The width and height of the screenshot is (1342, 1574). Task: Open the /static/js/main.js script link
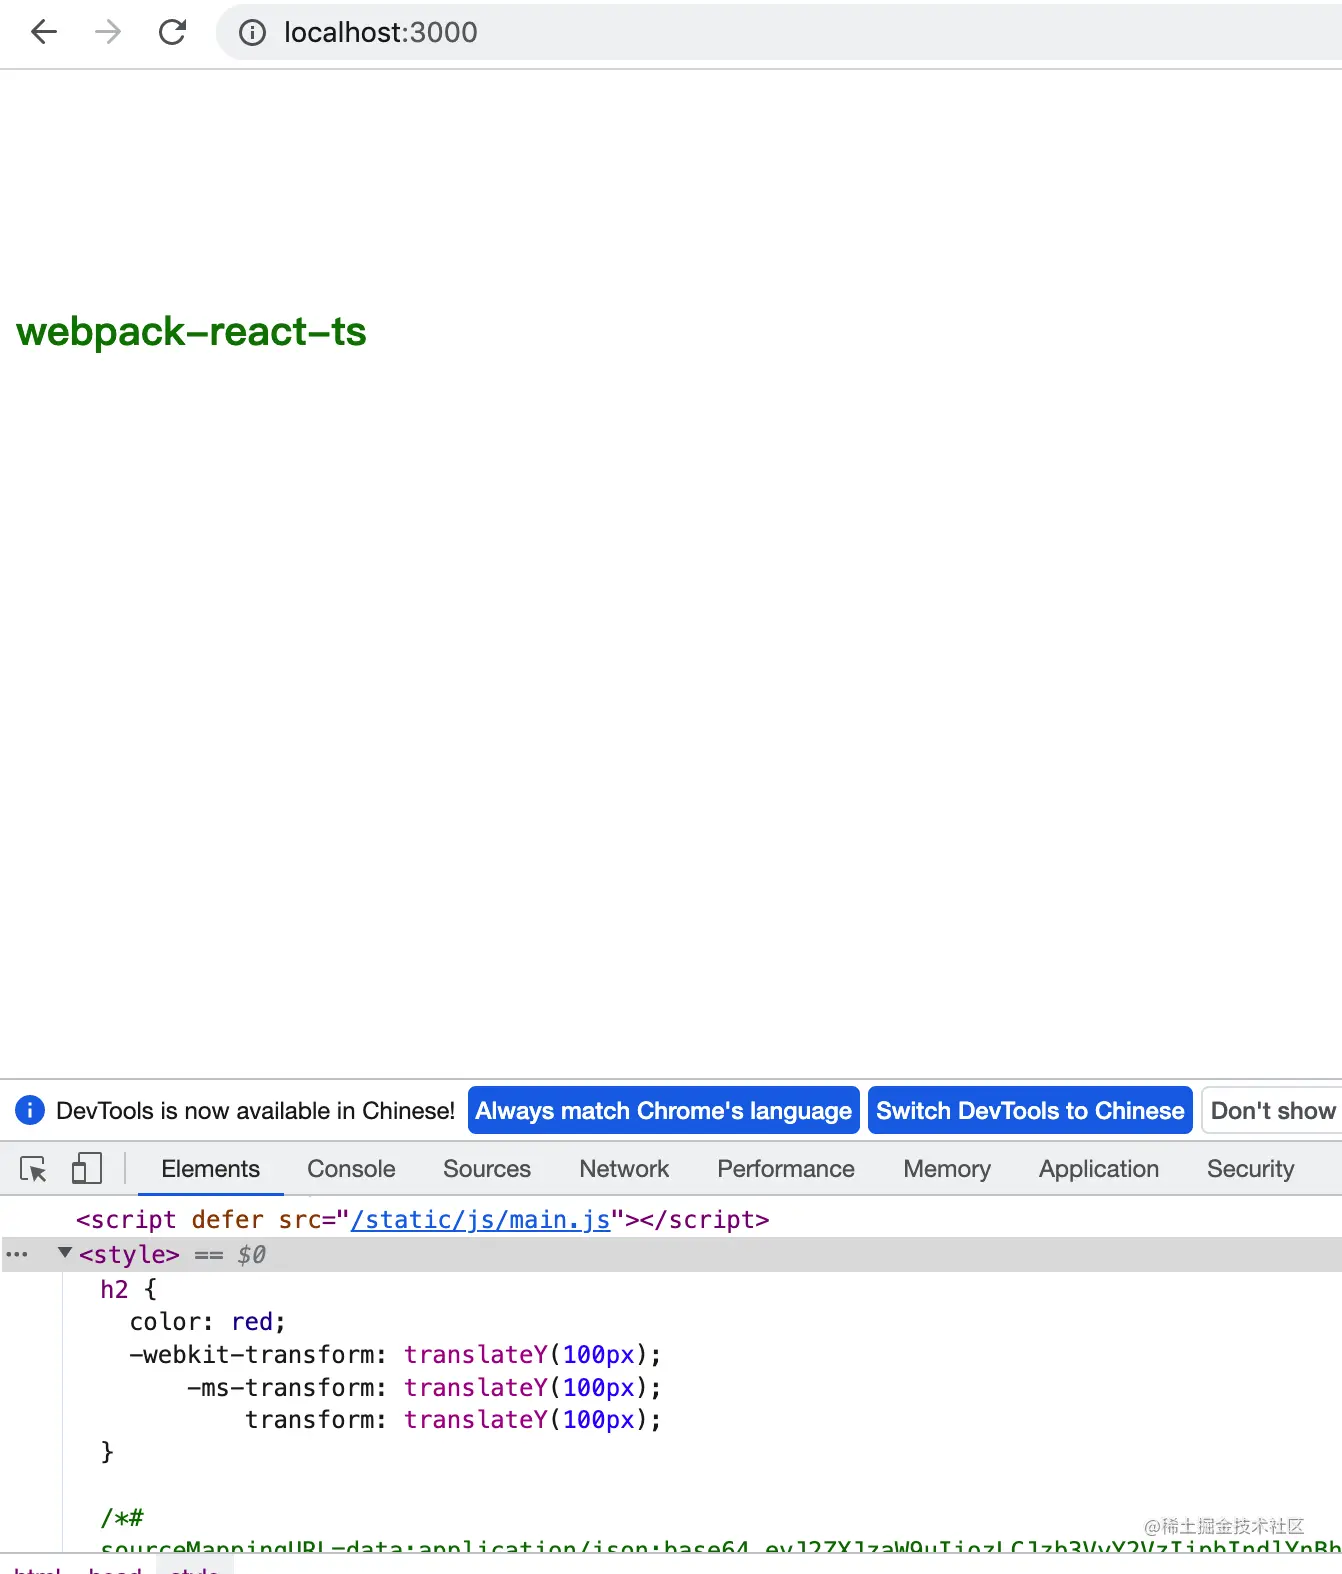coord(480,1220)
